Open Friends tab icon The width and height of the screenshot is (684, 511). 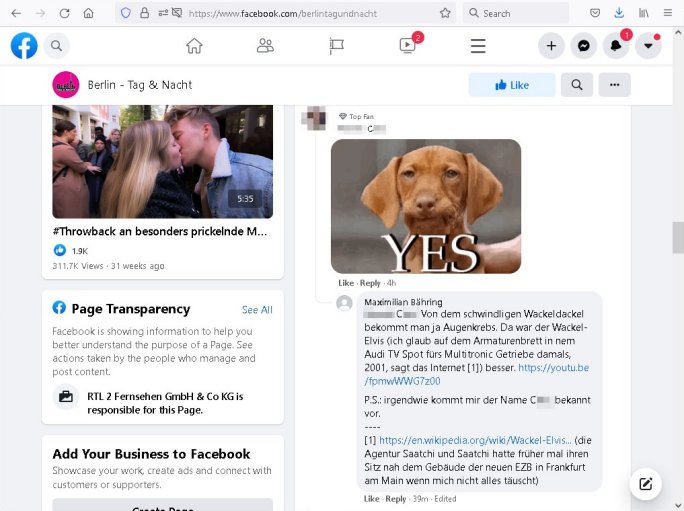[265, 45]
